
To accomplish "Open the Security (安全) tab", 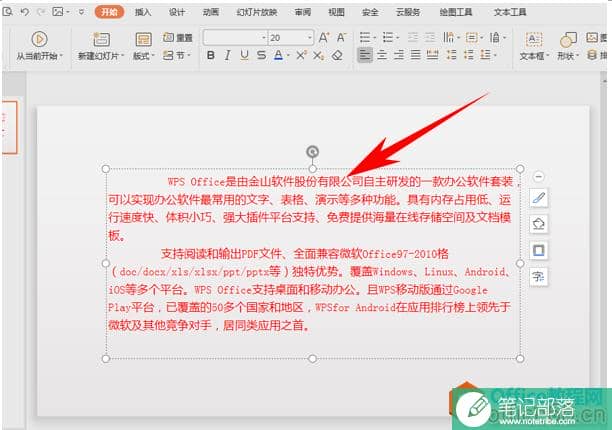I will coord(370,12).
